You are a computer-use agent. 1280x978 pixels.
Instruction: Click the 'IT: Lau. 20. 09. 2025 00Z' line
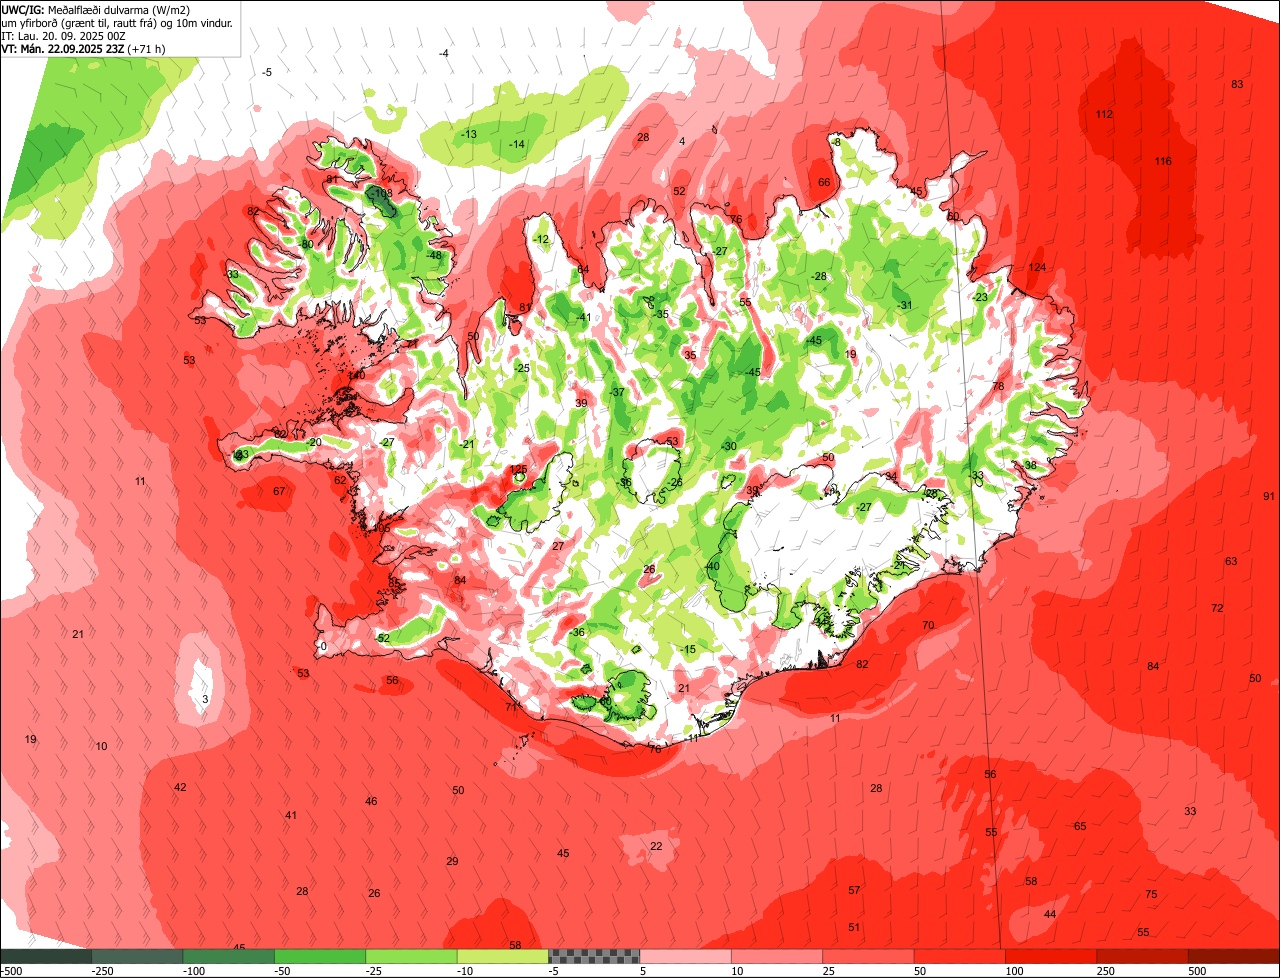[x=63, y=35]
